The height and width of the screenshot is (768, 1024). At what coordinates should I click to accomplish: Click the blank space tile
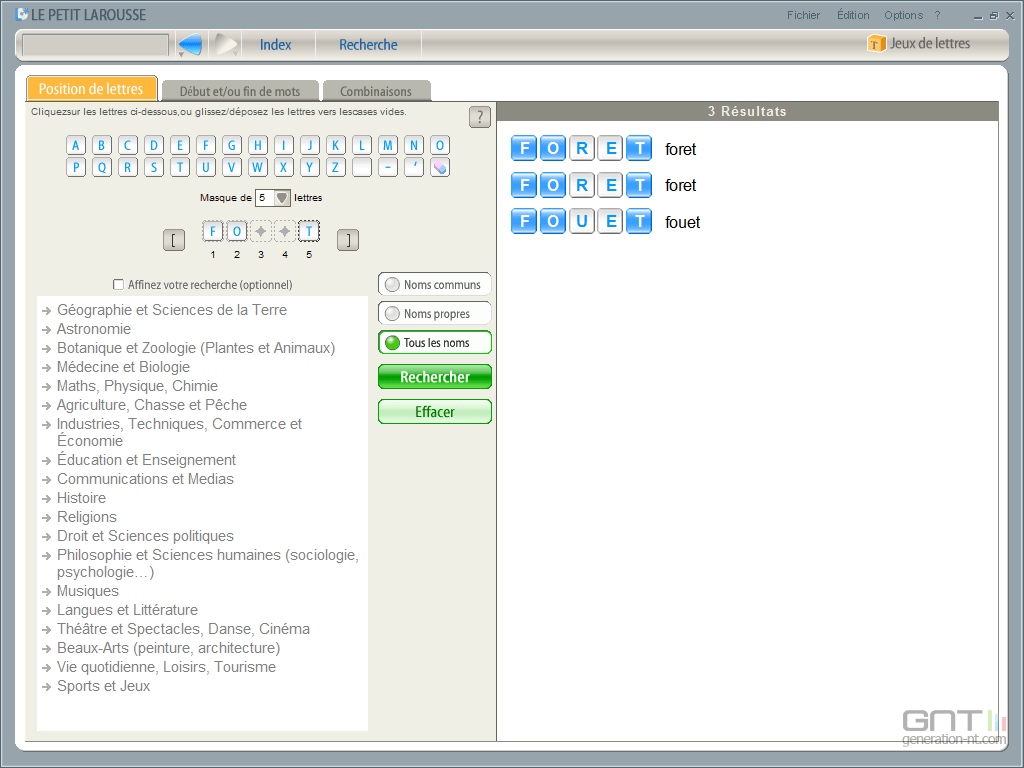362,167
